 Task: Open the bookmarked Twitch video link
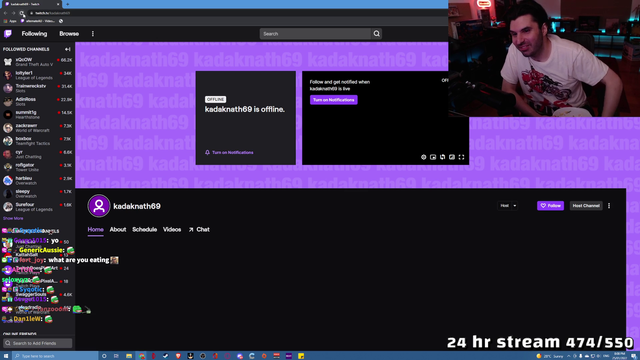point(38,21)
